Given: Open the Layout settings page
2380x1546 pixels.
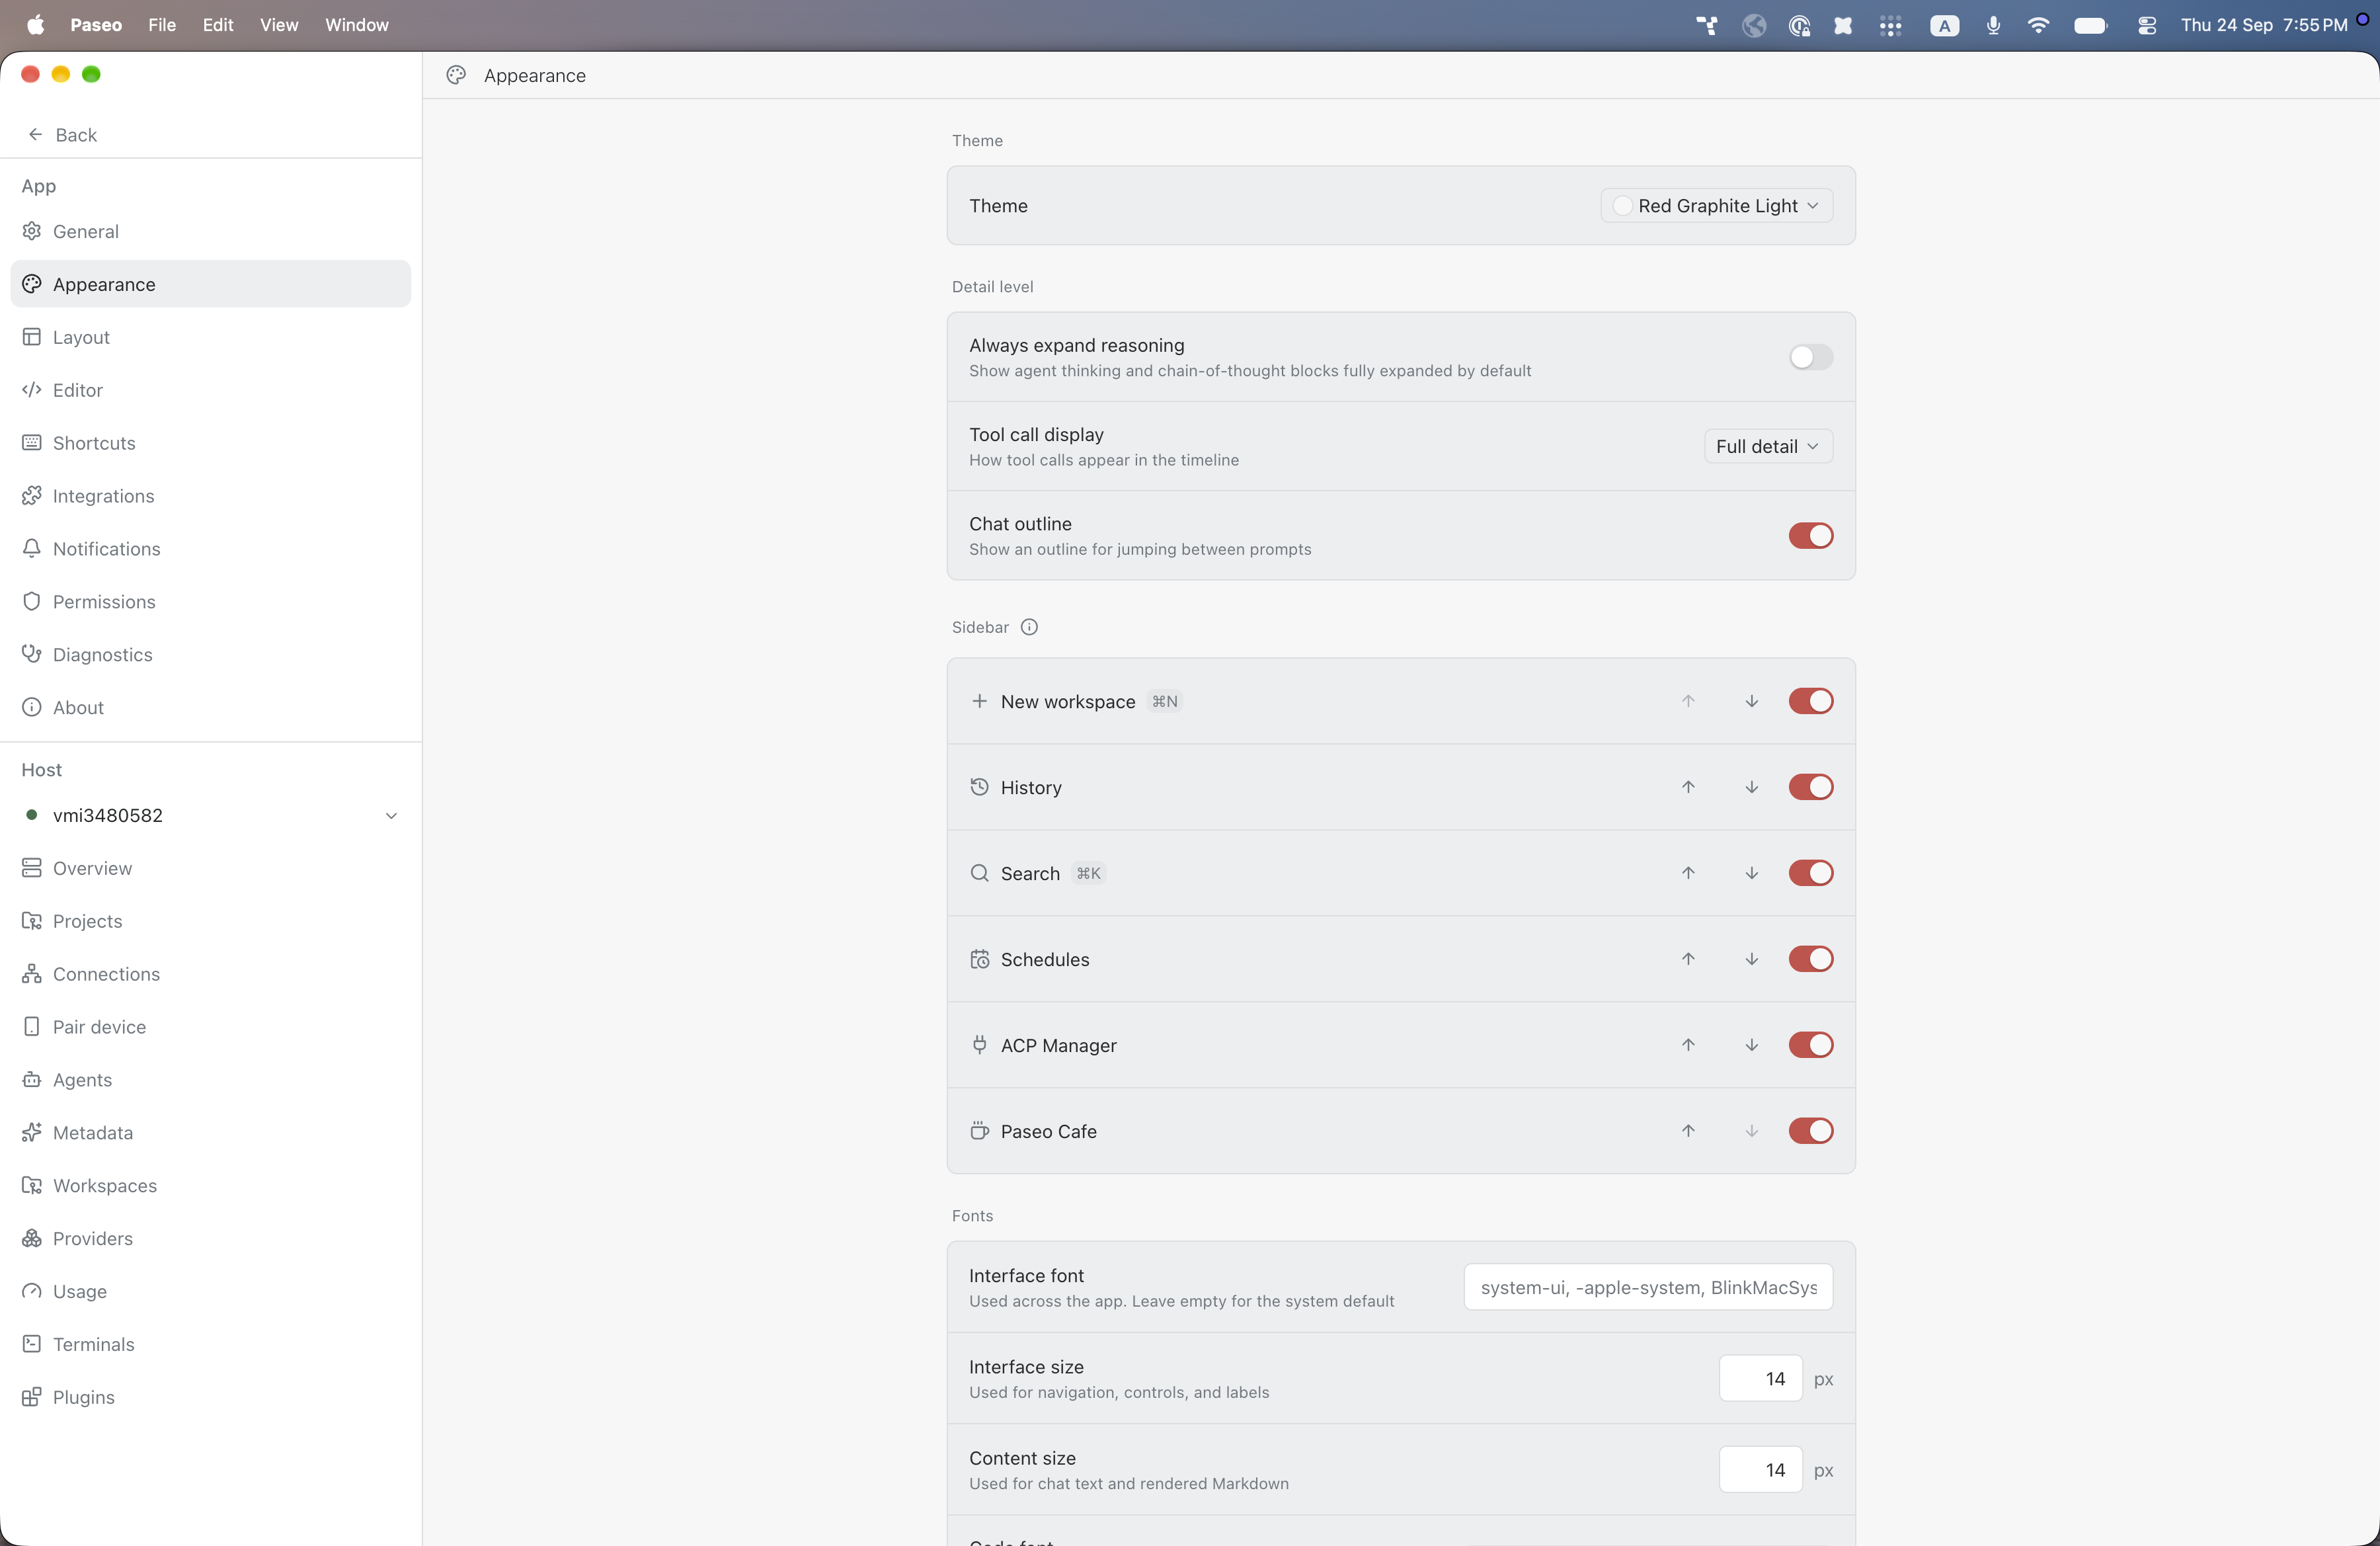Looking at the screenshot, I should [210, 337].
